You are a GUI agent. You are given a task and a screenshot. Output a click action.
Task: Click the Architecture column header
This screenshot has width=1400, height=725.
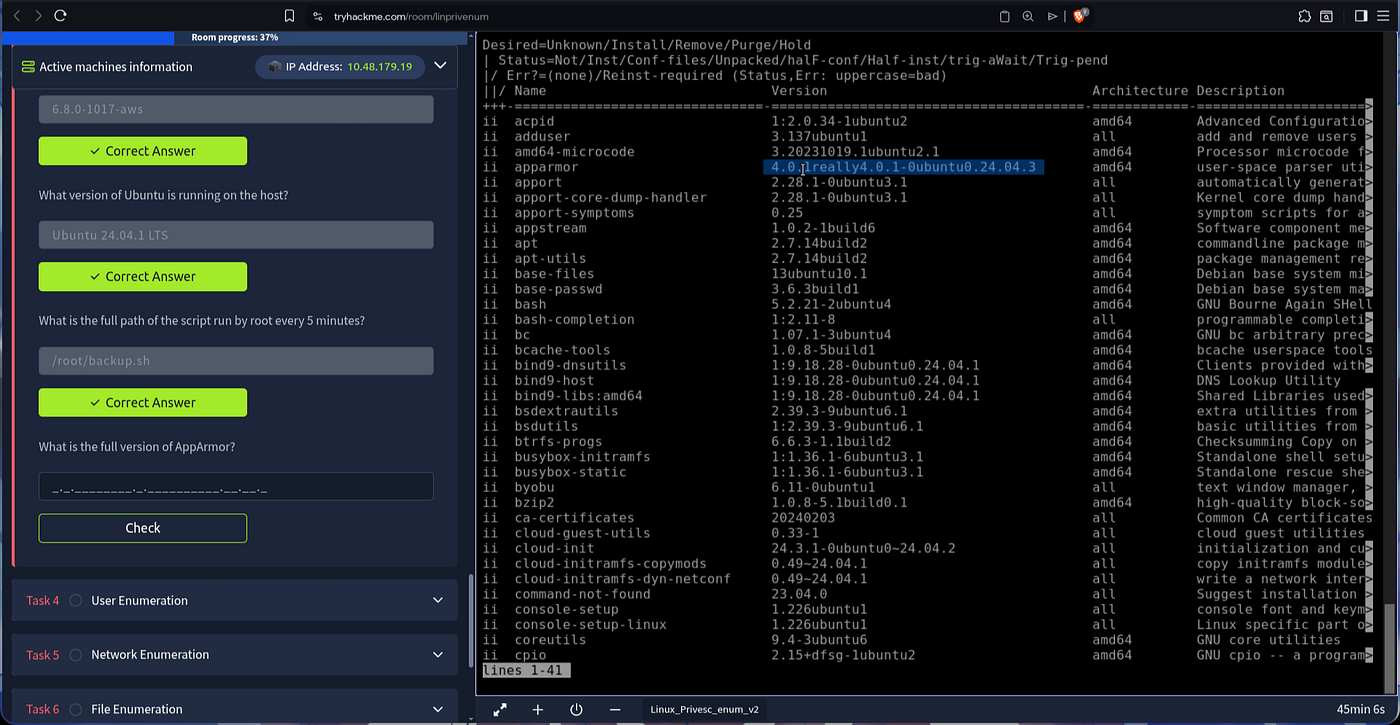[x=1140, y=91]
